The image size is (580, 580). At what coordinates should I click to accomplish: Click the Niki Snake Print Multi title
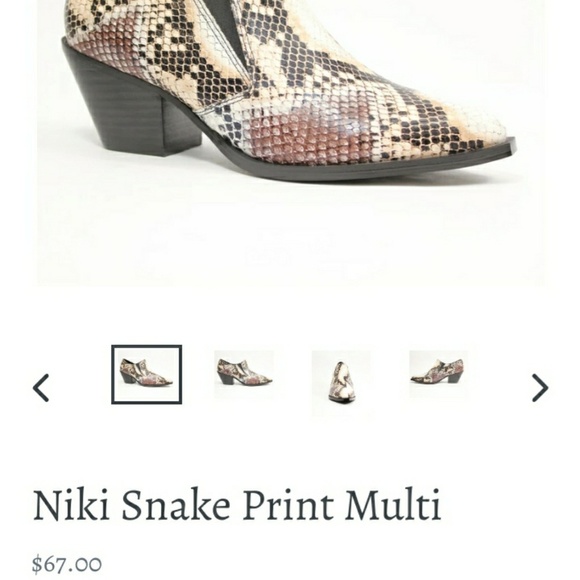(237, 505)
